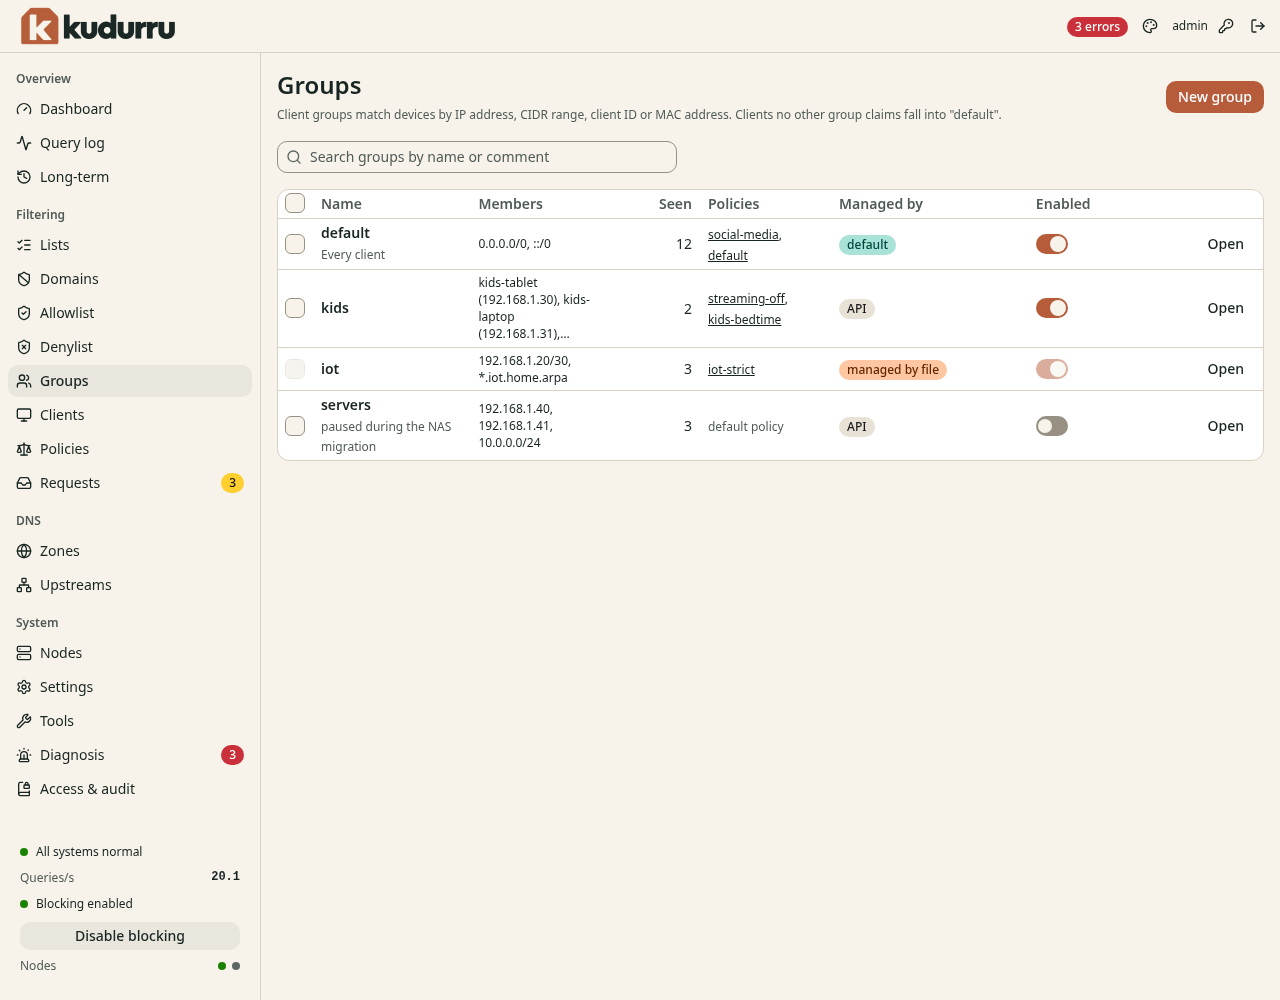Open the social-media policy link
1280x1000 pixels.
(x=743, y=234)
